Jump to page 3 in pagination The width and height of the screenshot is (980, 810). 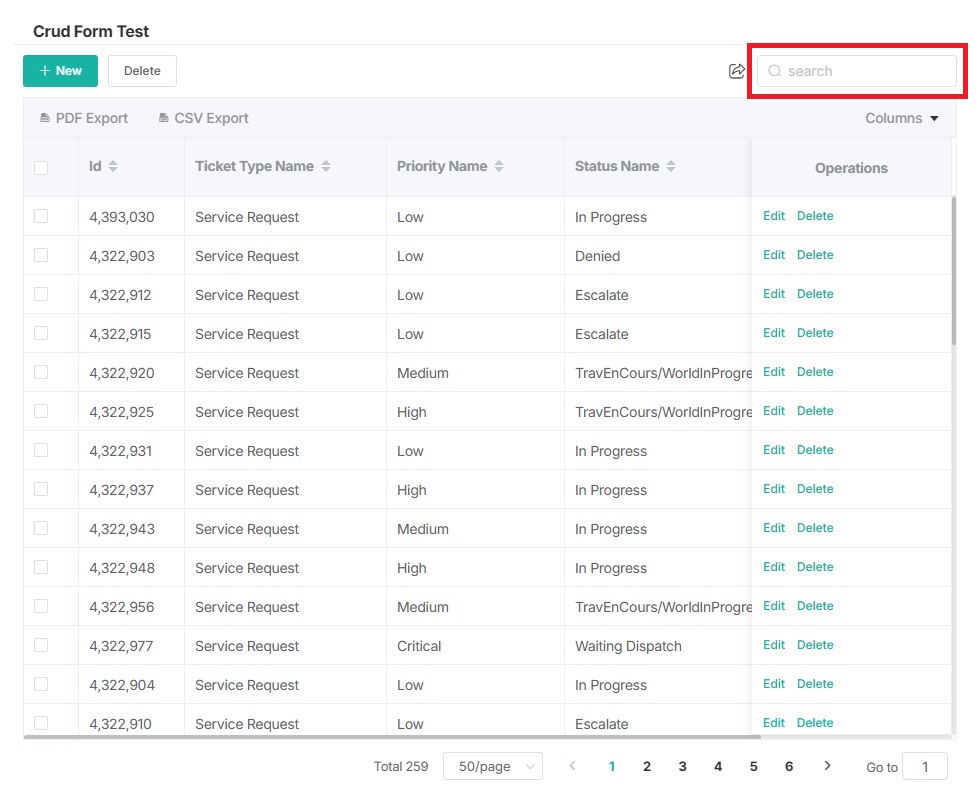(x=682, y=766)
